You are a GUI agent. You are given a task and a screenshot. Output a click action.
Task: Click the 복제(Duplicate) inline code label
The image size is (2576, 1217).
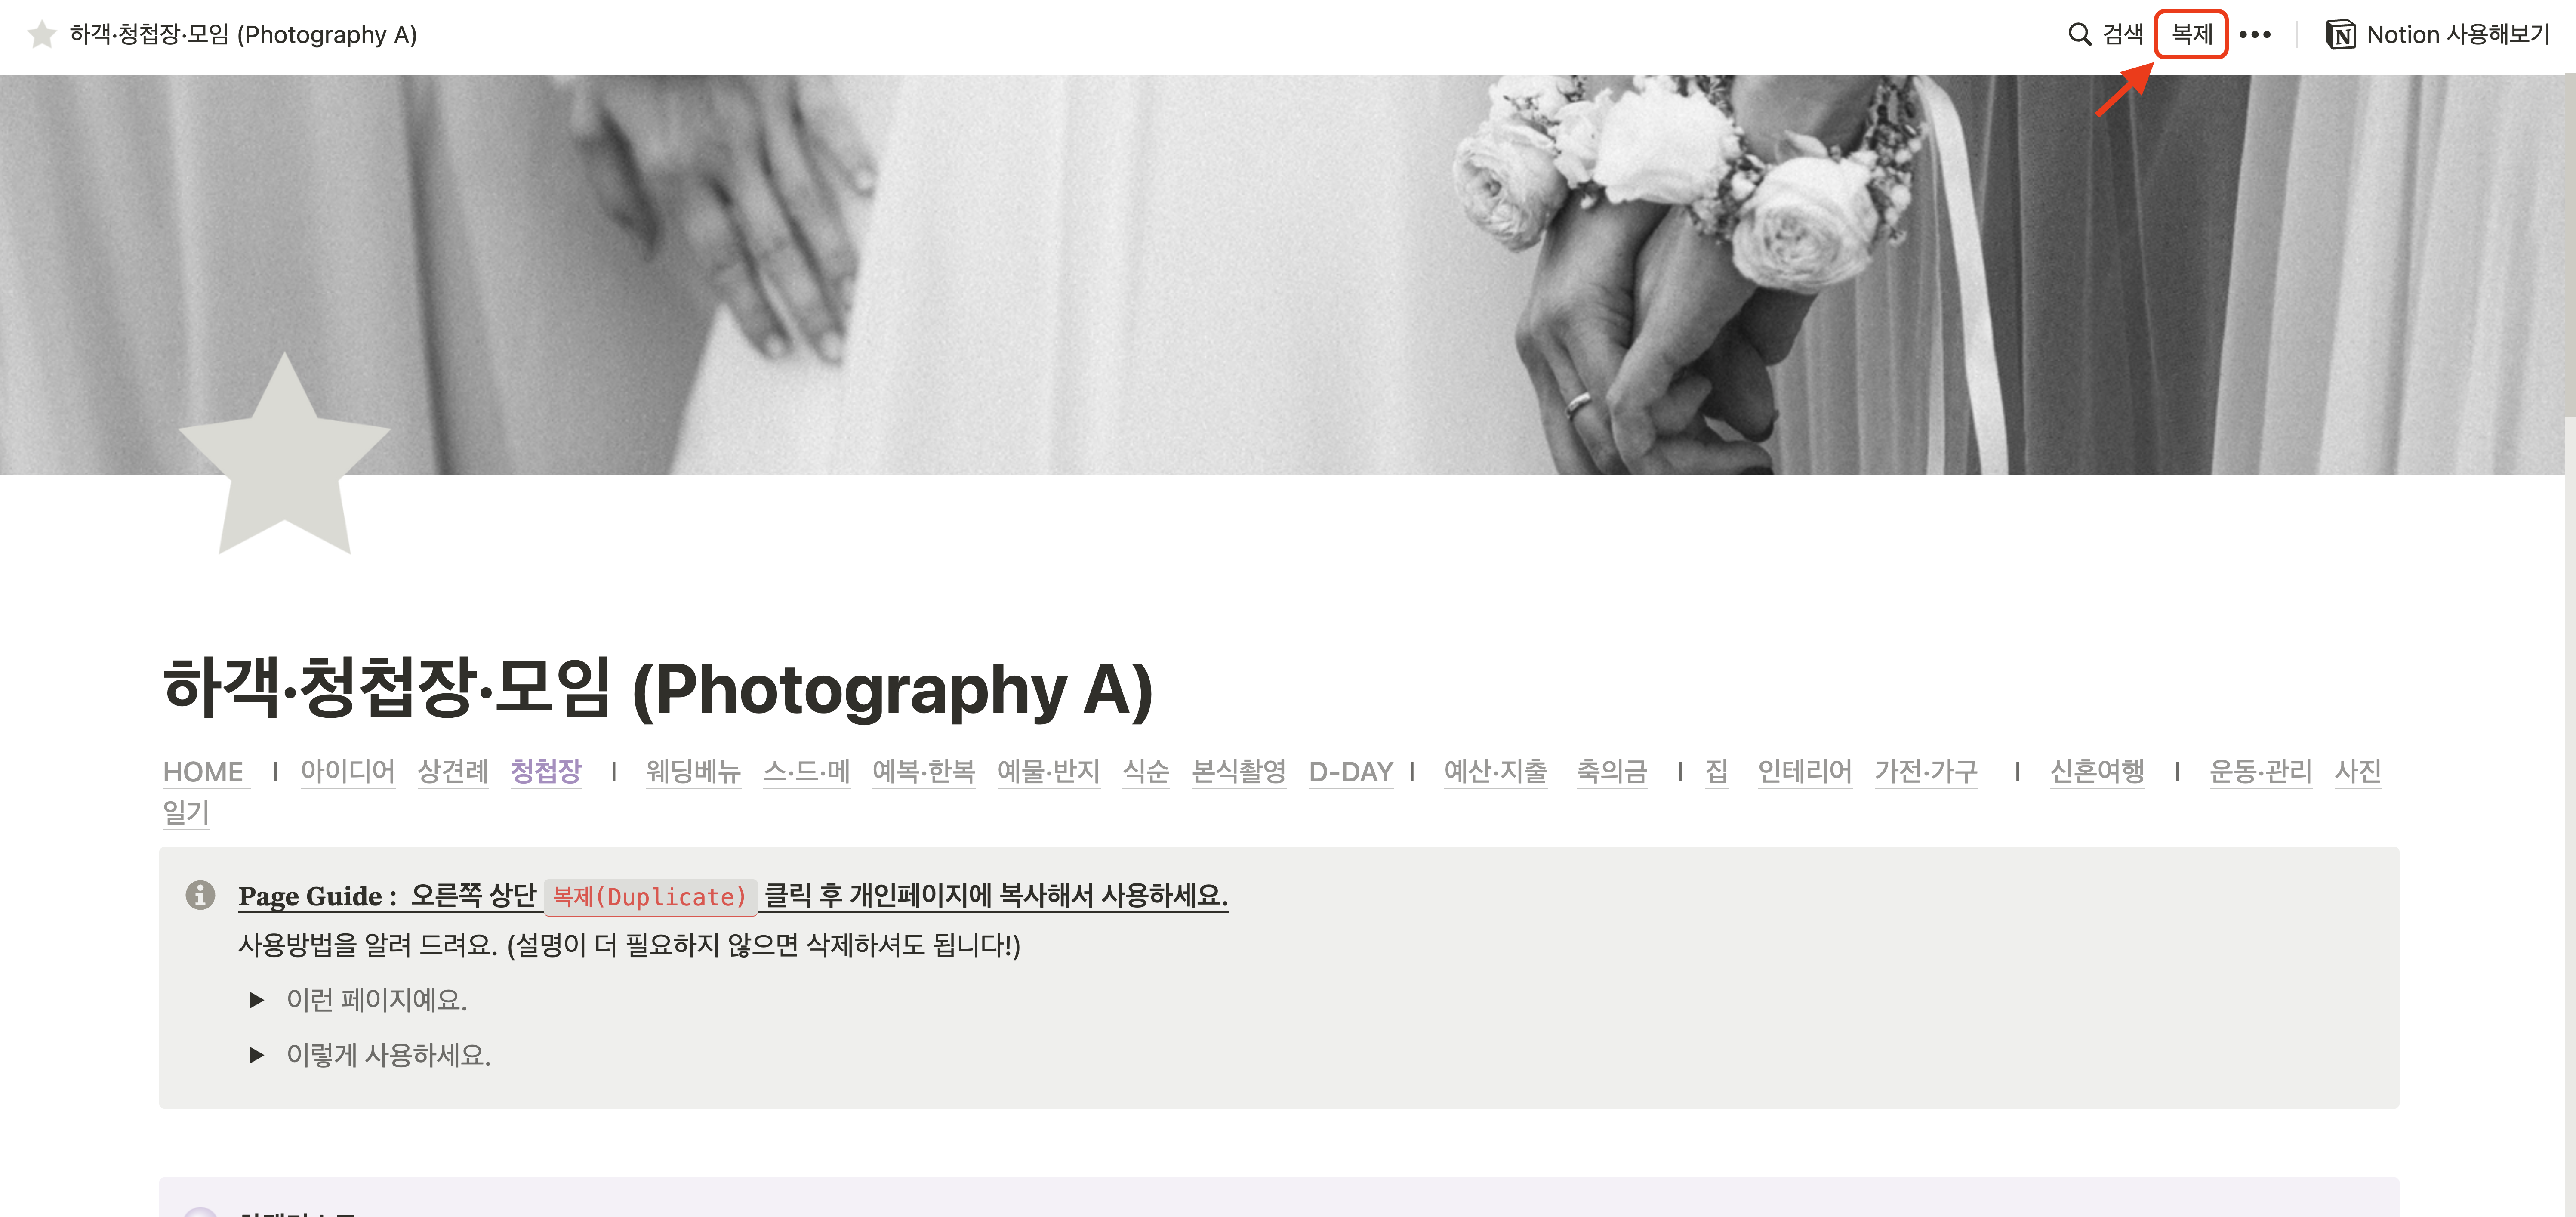click(x=650, y=896)
